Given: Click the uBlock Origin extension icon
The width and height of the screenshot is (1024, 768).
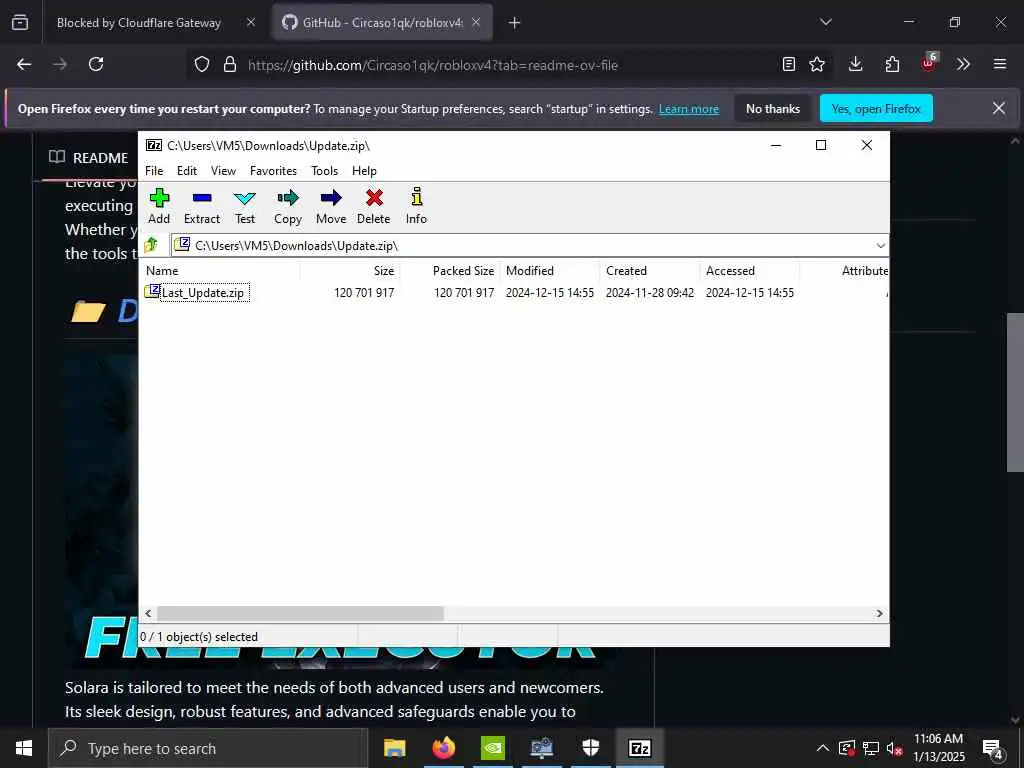Looking at the screenshot, I should pos(929,63).
